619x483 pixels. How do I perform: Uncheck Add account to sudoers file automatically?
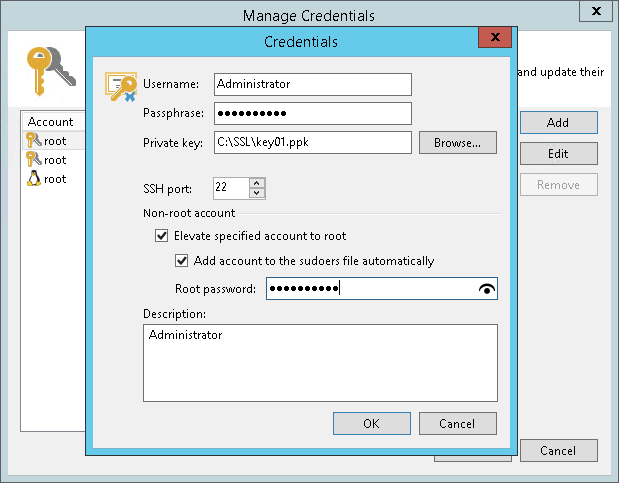pos(181,261)
